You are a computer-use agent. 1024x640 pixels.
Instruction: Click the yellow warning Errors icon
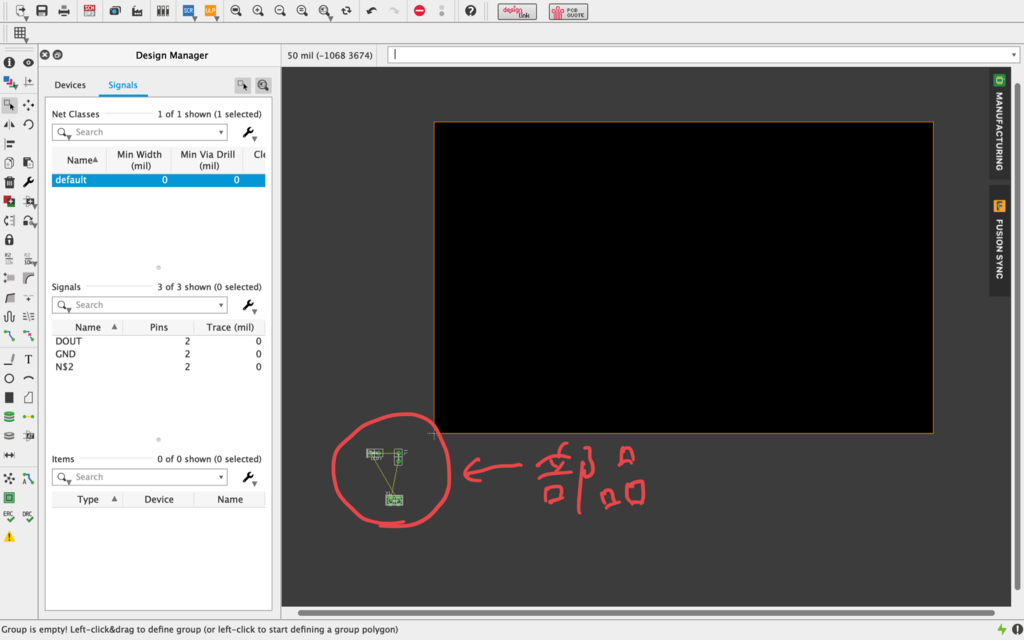(x=9, y=537)
